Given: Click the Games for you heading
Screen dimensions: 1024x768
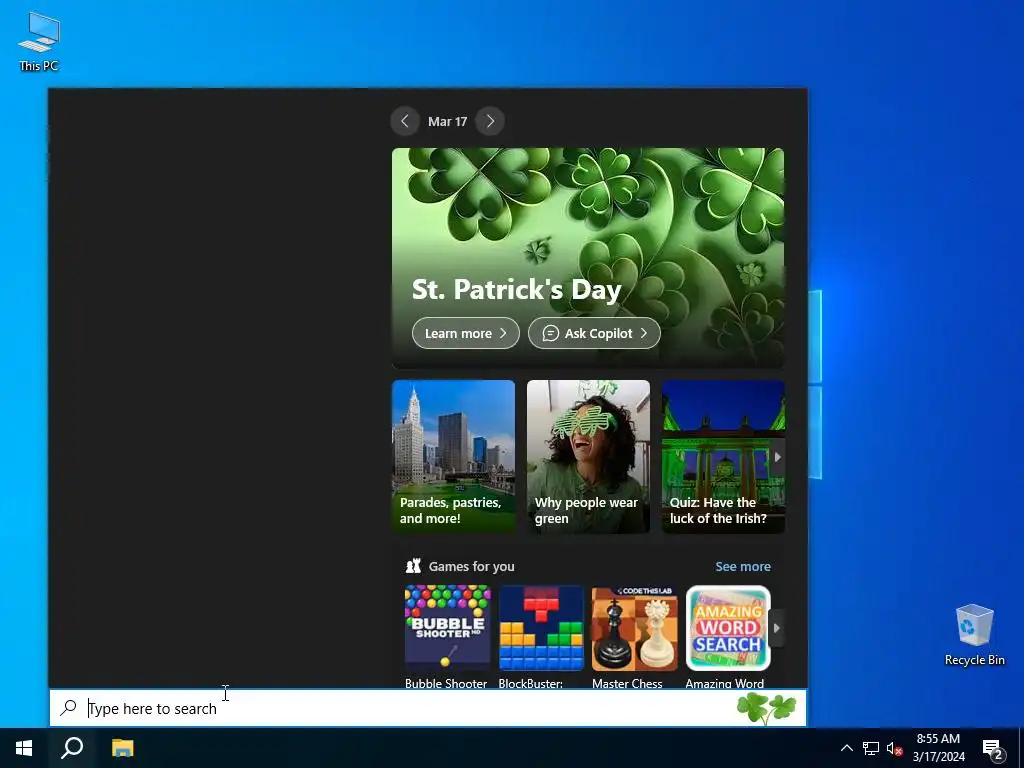Looking at the screenshot, I should click(472, 566).
